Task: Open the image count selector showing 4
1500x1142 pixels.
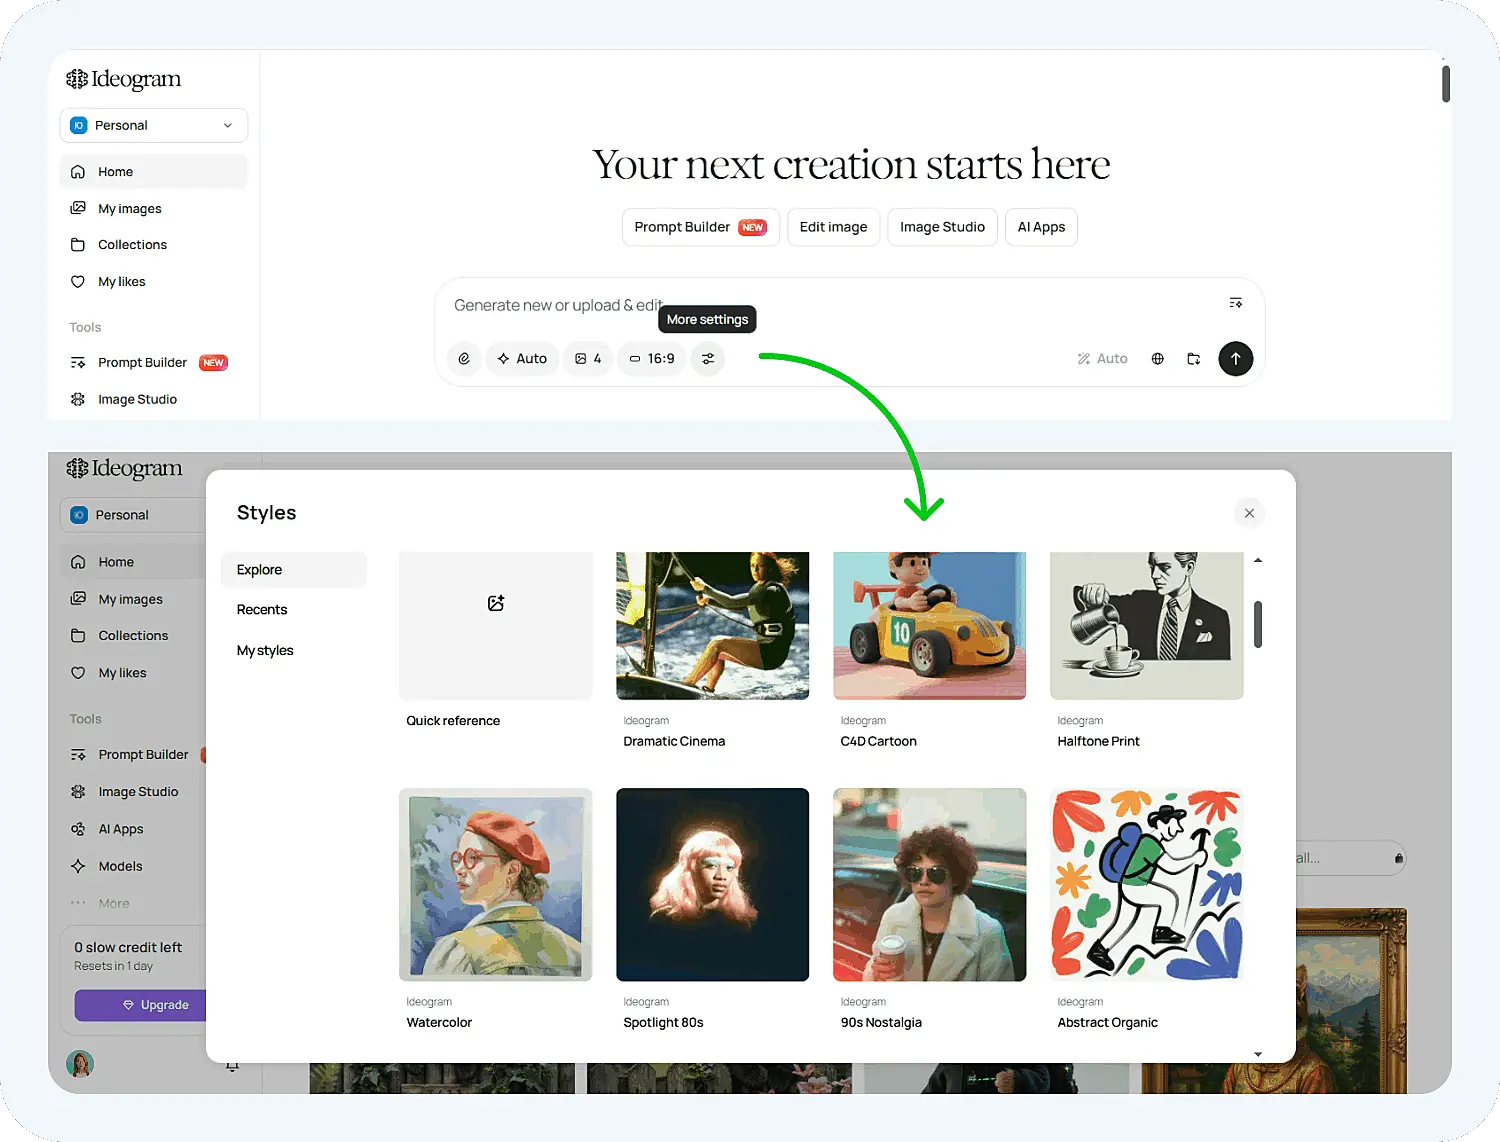Action: click(x=588, y=359)
